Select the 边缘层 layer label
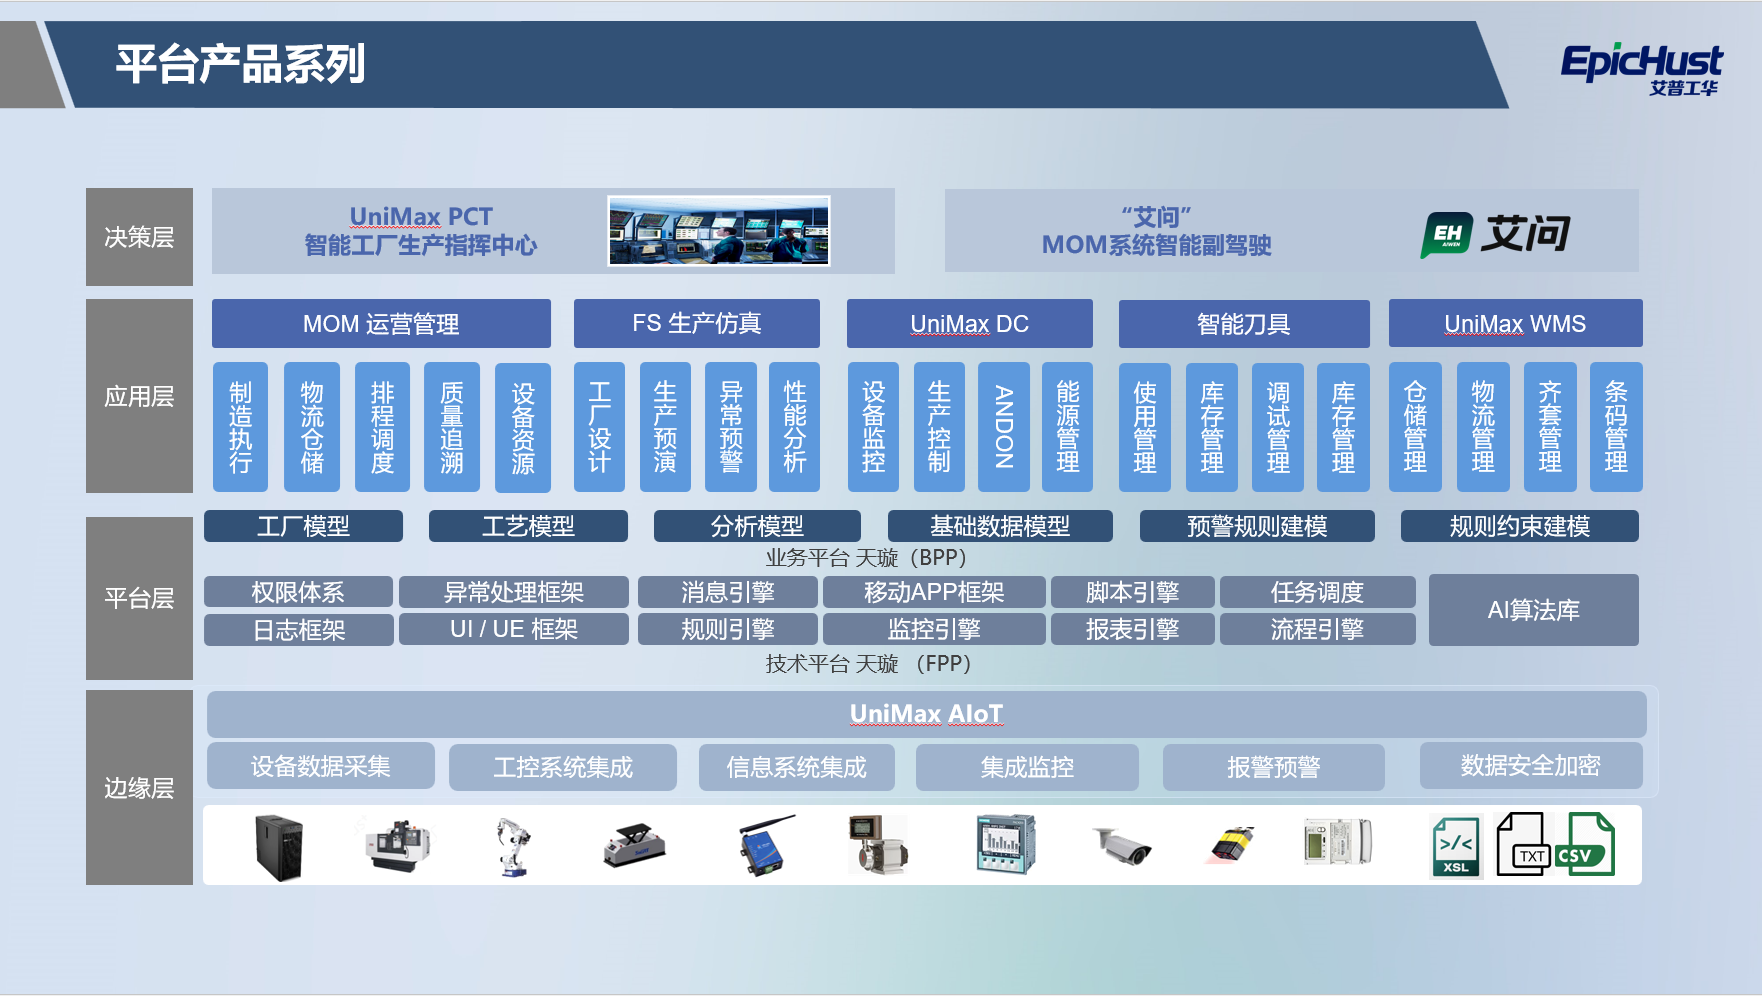 coord(139,788)
